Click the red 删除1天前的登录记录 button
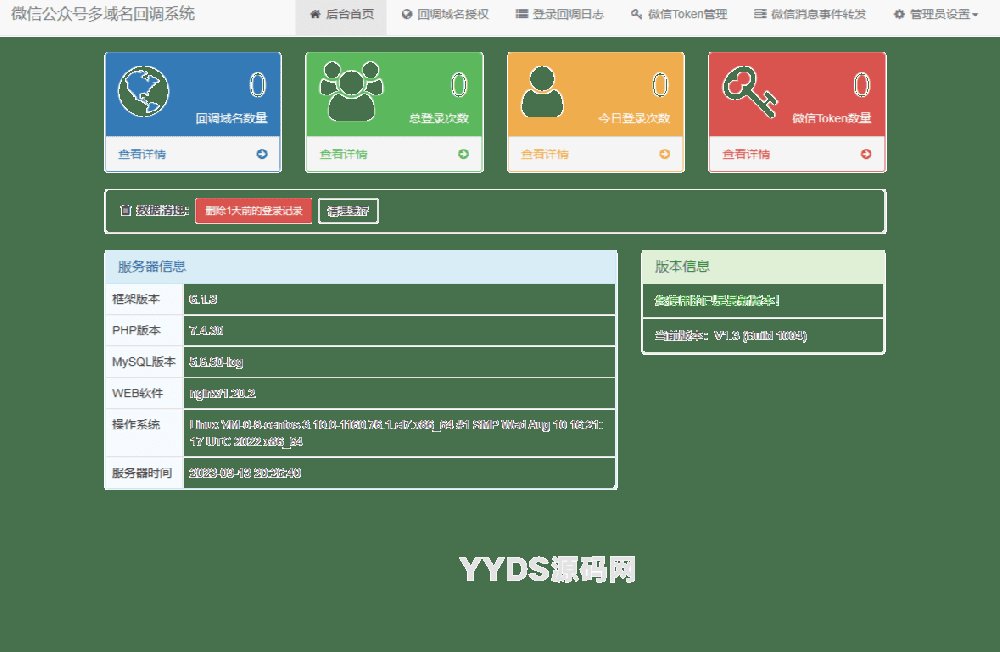 pyautogui.click(x=253, y=211)
